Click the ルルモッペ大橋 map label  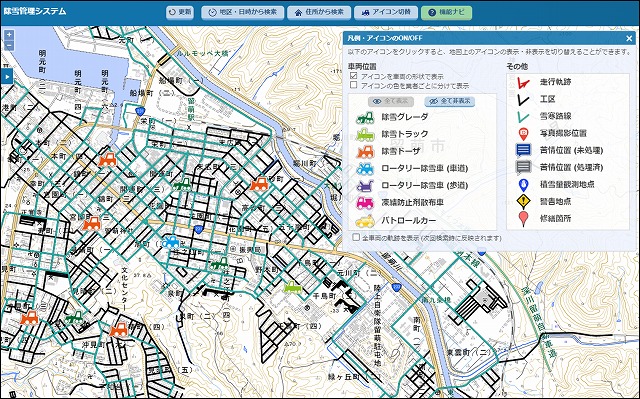[x=202, y=53]
